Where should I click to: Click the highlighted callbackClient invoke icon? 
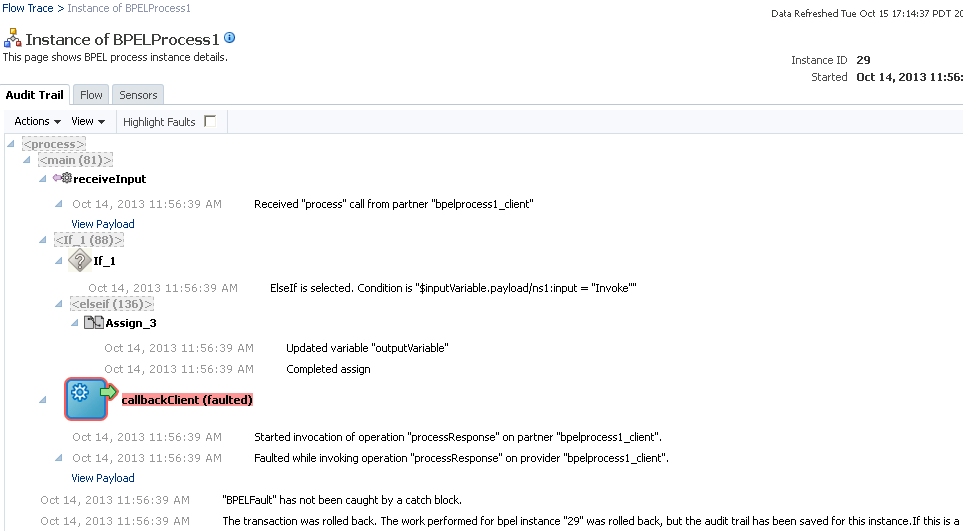pyautogui.click(x=91, y=399)
